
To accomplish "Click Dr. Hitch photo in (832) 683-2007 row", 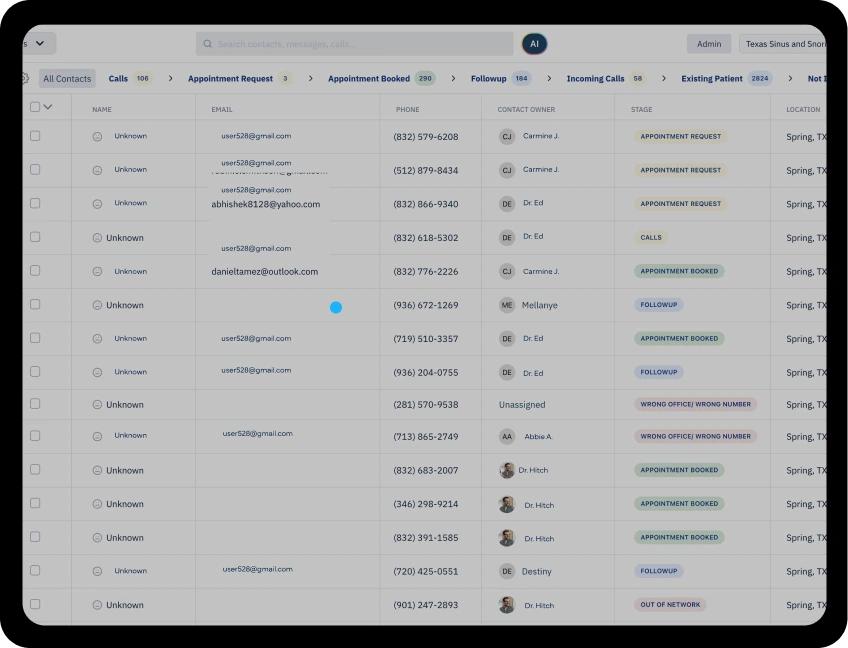I will [x=507, y=470].
